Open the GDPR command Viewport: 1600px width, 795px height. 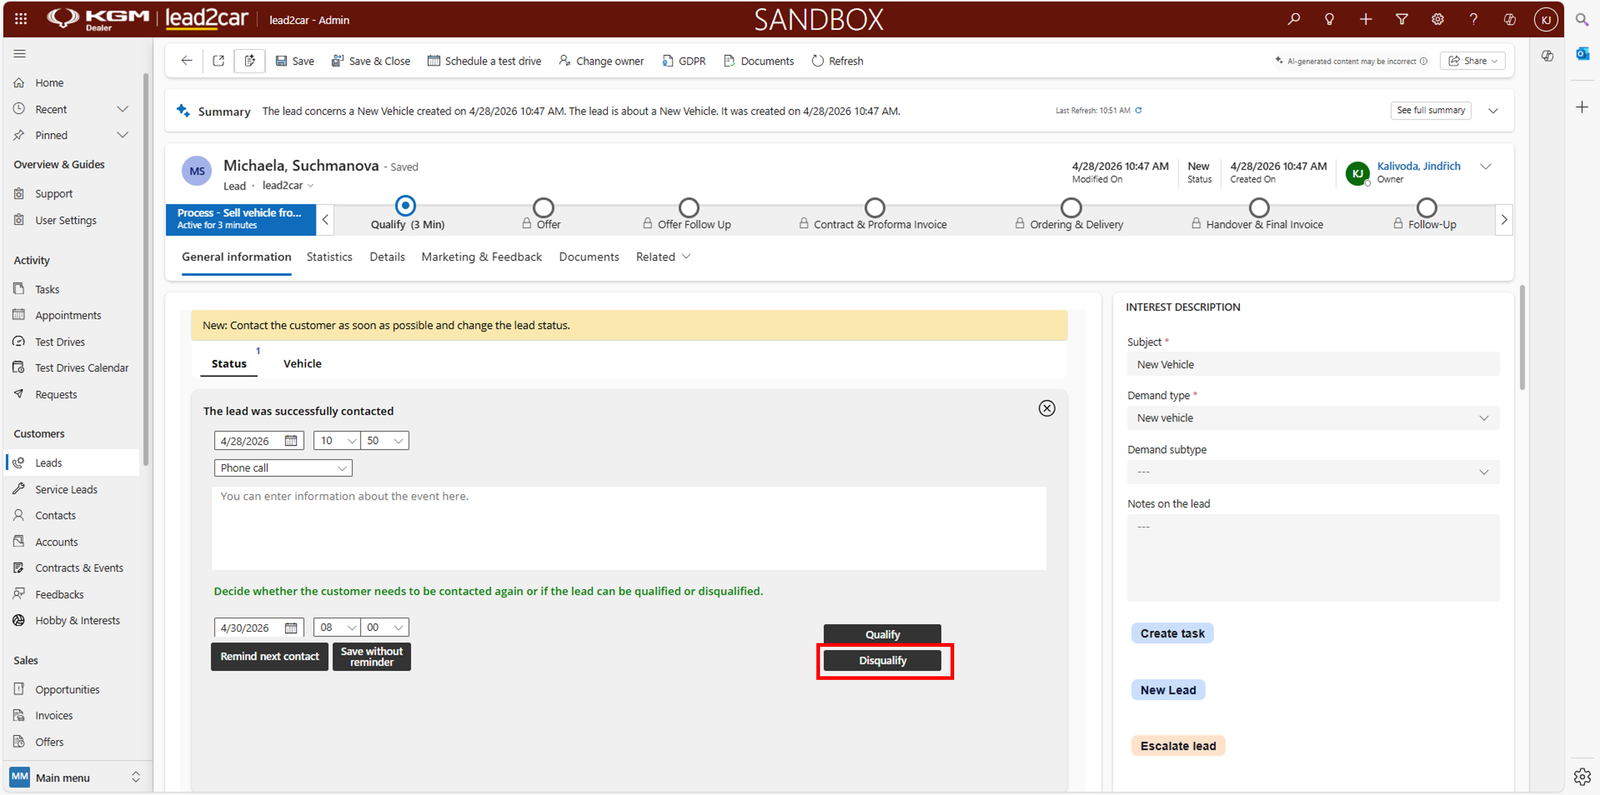coord(684,61)
